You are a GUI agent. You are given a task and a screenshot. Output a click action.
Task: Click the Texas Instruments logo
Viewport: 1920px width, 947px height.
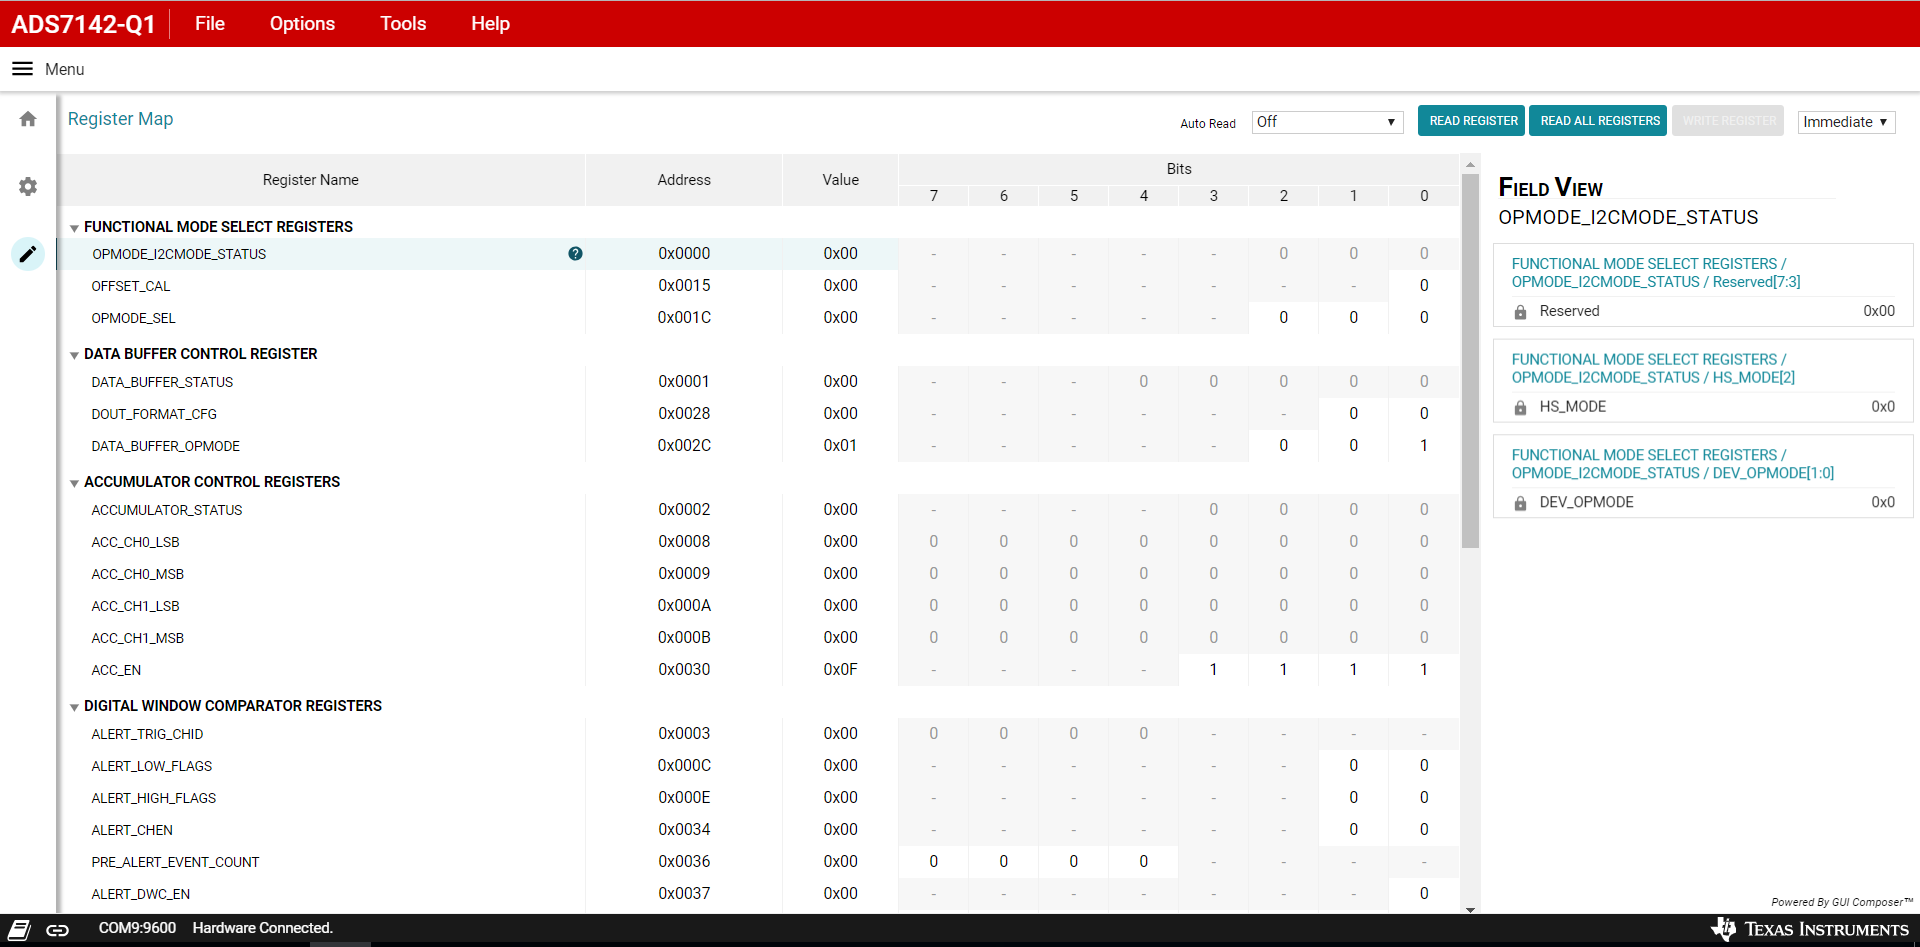1809,929
